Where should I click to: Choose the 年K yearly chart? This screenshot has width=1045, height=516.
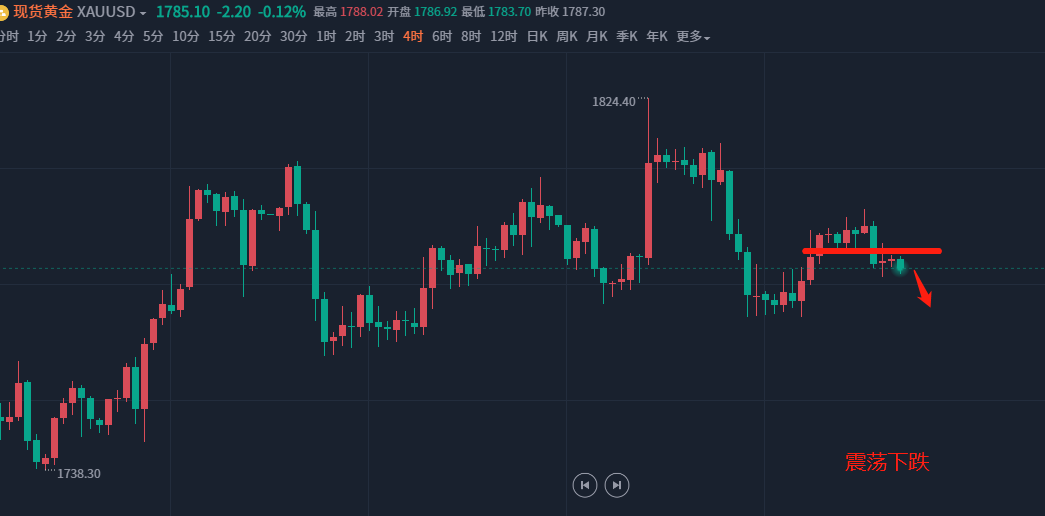656,37
